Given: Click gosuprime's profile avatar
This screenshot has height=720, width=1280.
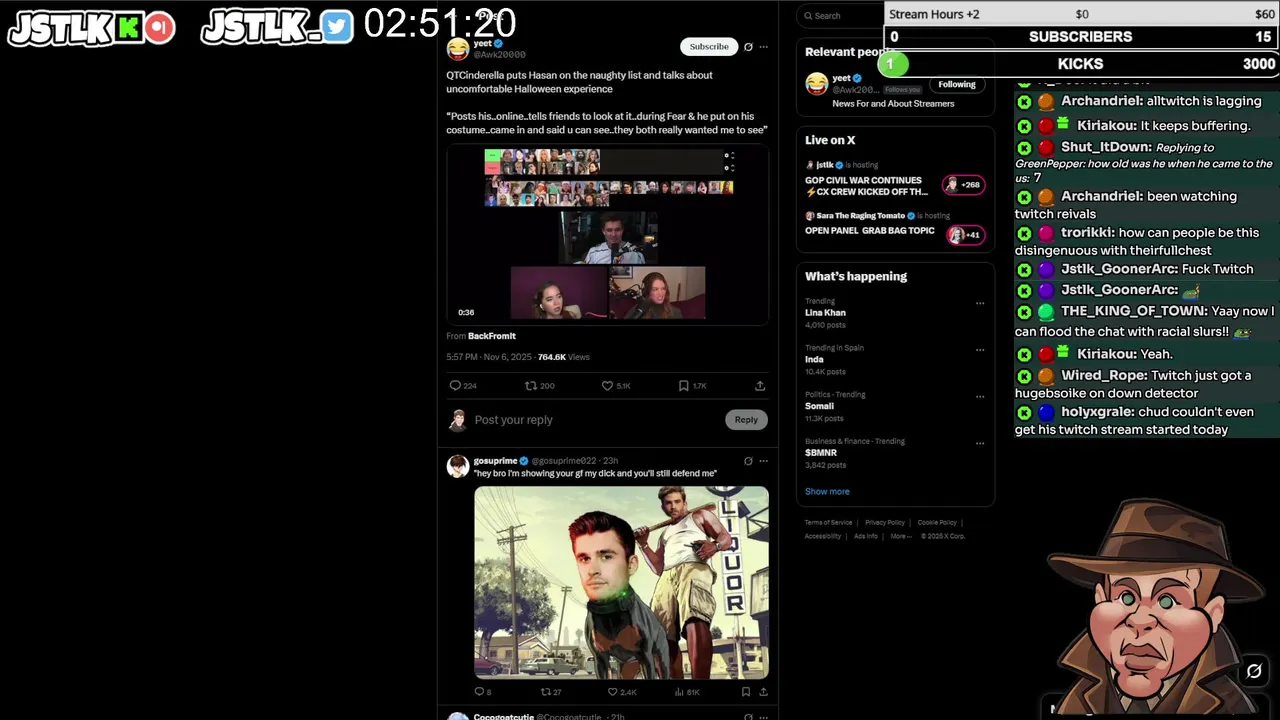Looking at the screenshot, I should (458, 467).
